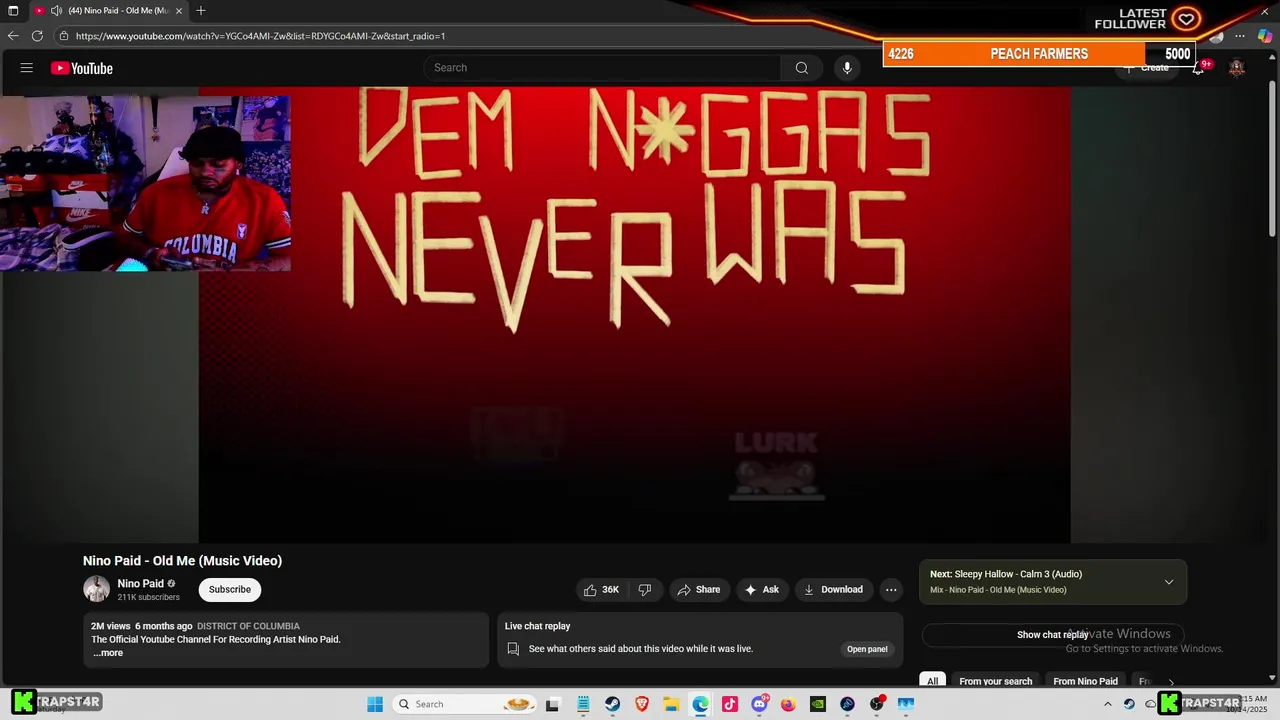Open Steam from the taskbar
This screenshot has height=720, width=1280.
612,704
